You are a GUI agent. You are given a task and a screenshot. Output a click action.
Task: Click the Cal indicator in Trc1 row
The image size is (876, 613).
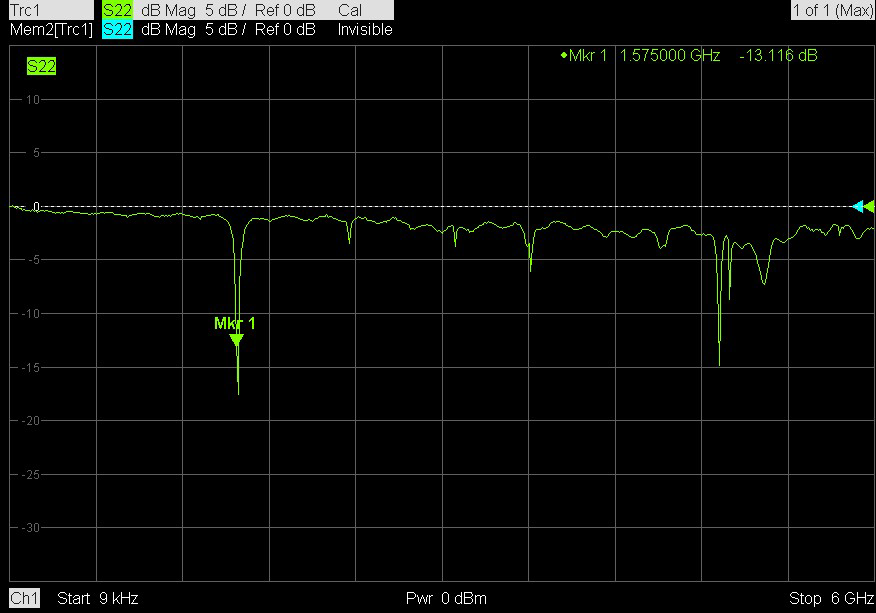click(350, 10)
